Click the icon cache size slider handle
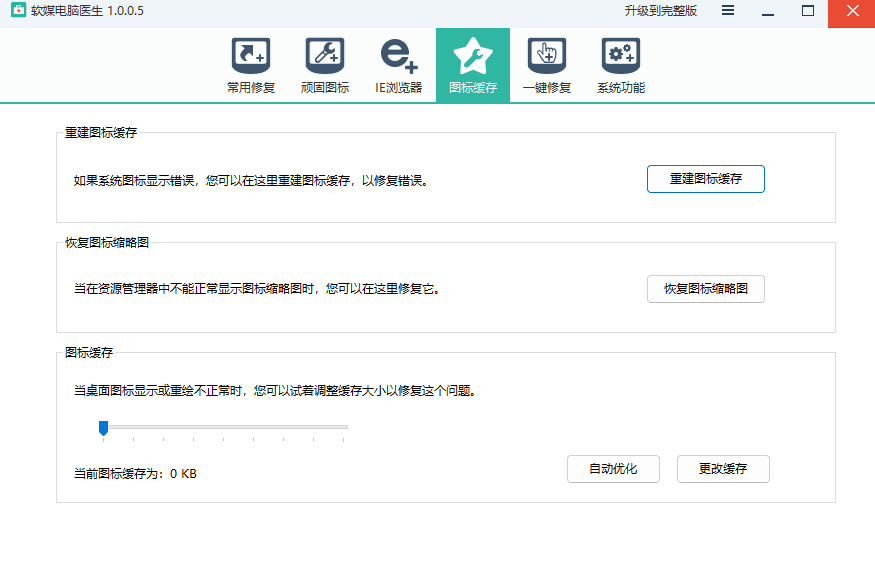This screenshot has height=569, width=875. tap(103, 428)
